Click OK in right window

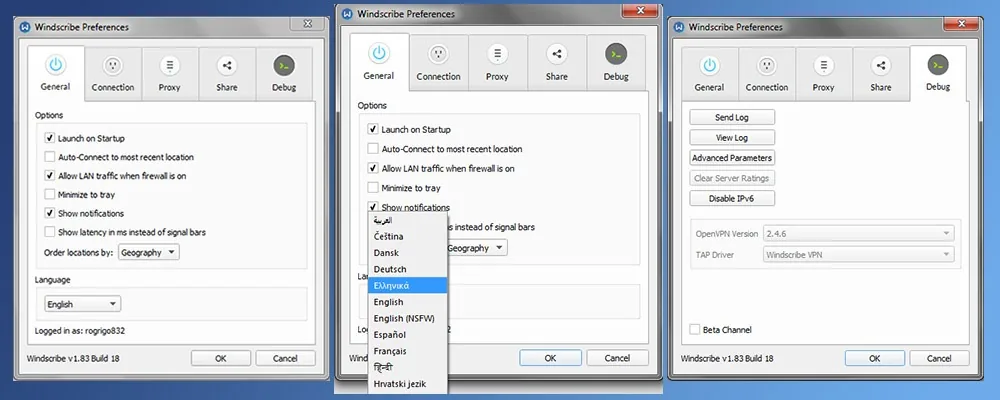coord(875,359)
